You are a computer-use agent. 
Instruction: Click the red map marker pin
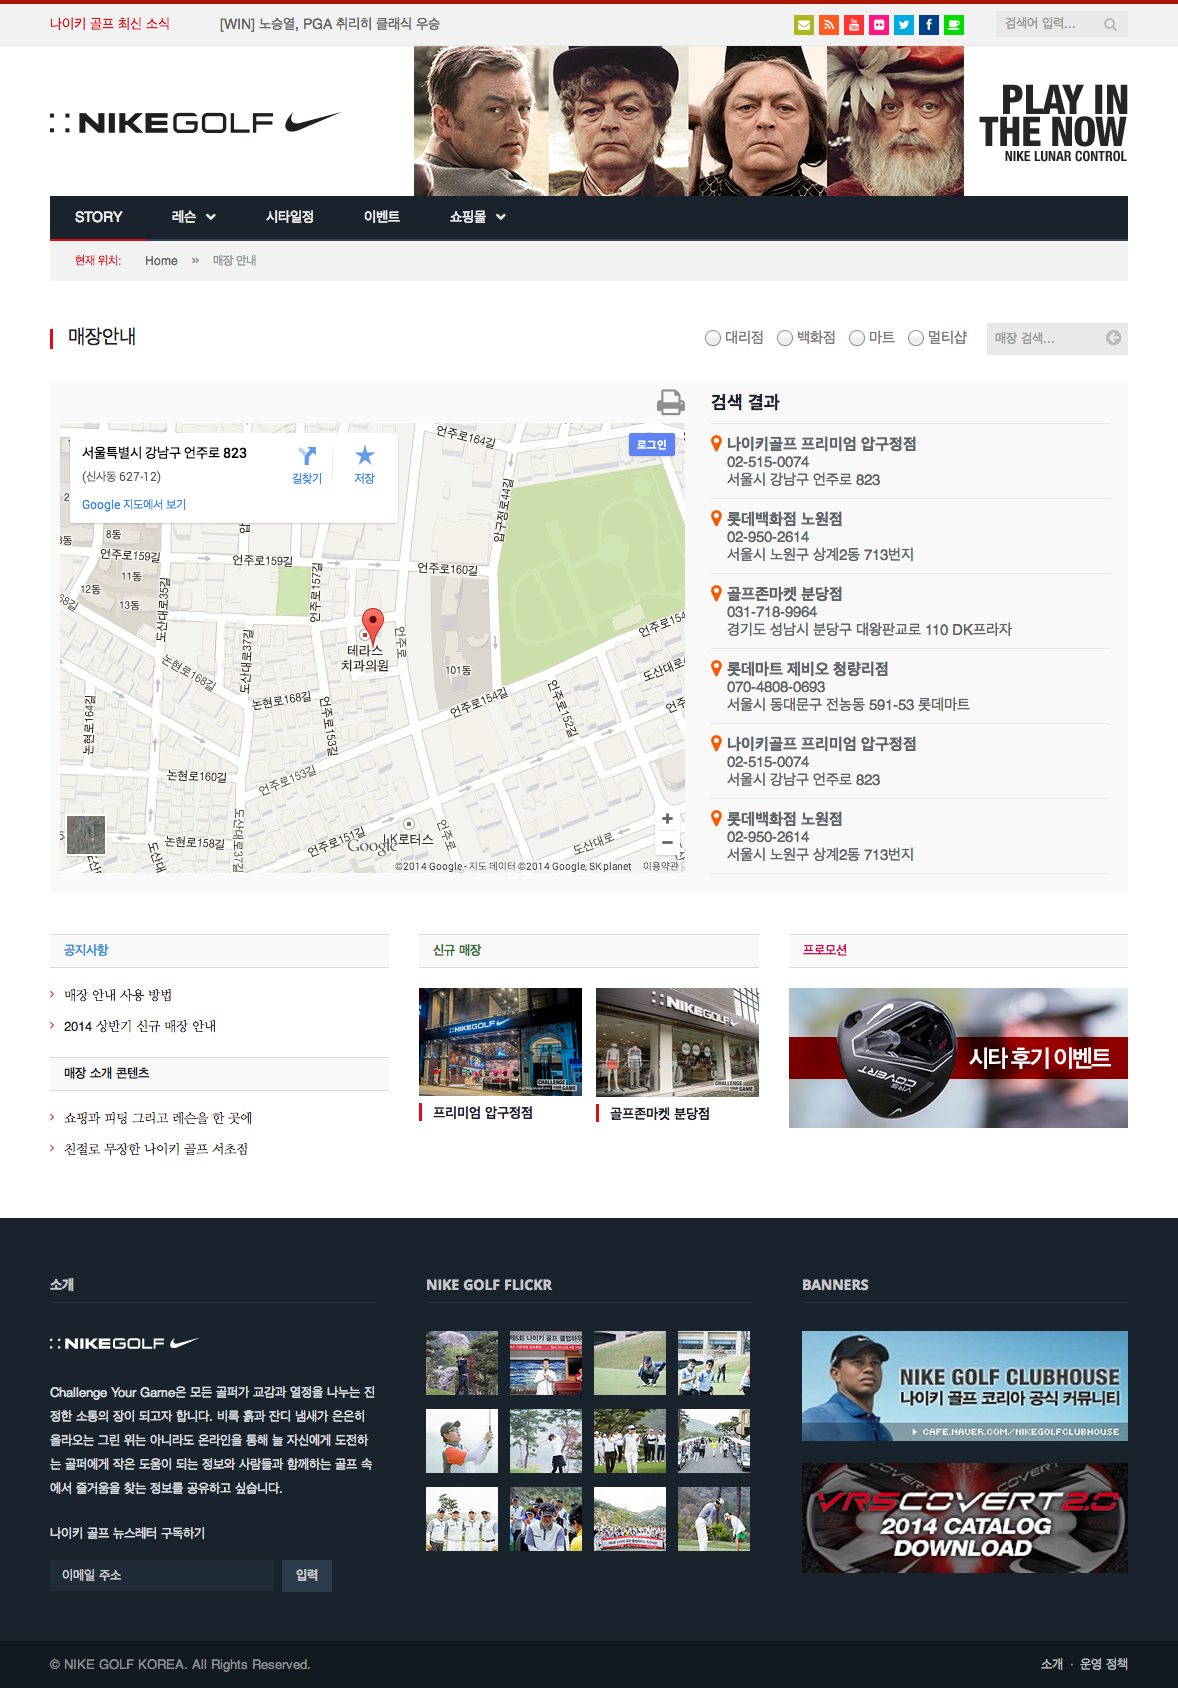pos(372,625)
